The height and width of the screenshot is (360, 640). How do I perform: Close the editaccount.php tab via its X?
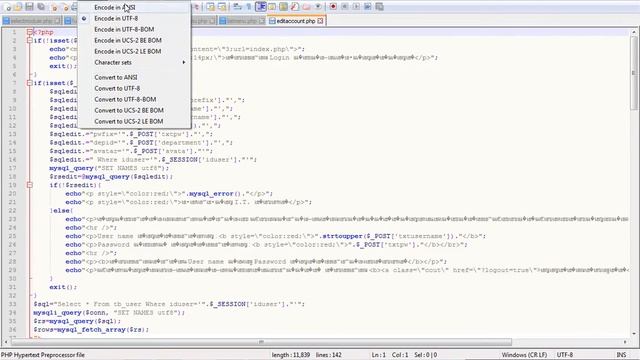point(320,21)
